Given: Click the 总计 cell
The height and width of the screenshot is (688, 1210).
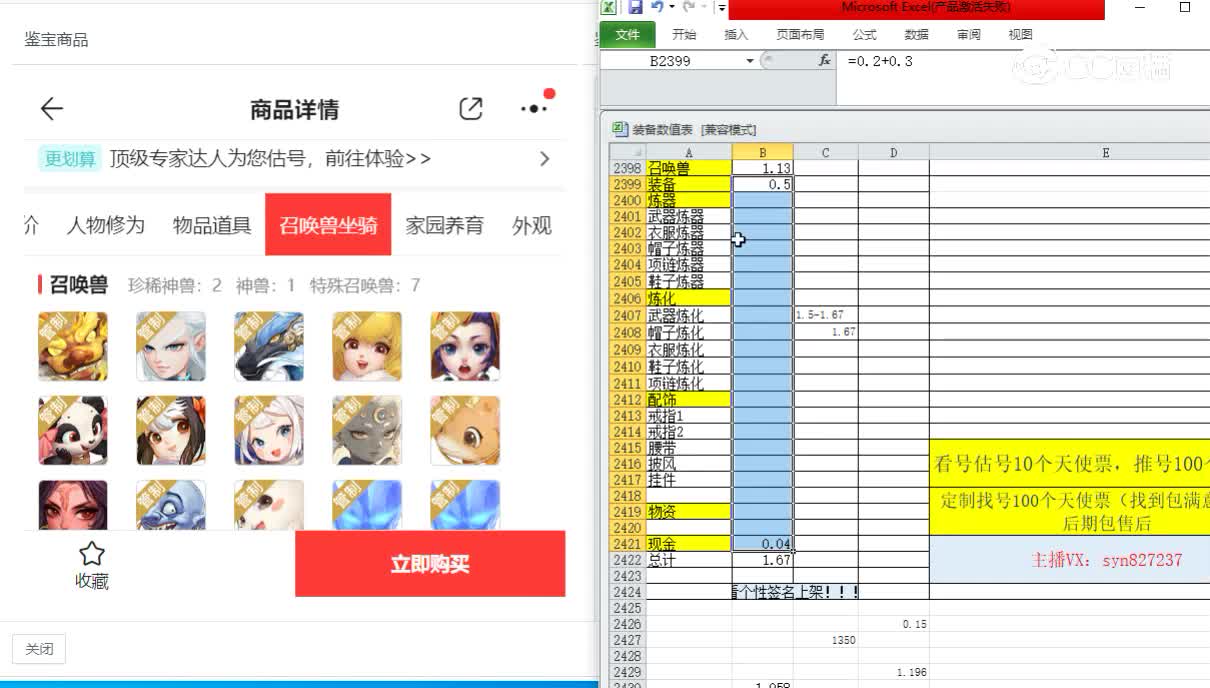Looking at the screenshot, I should pyautogui.click(x=689, y=560).
